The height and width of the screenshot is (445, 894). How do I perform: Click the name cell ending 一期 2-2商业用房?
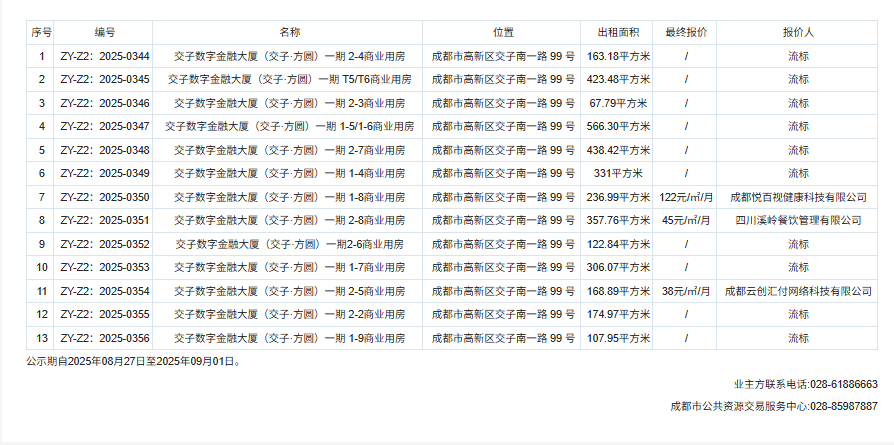pyautogui.click(x=289, y=314)
